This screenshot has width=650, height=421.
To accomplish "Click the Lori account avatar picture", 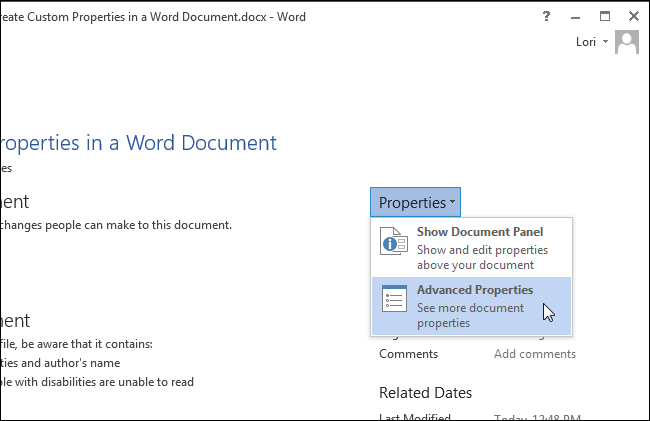I will click(x=627, y=42).
